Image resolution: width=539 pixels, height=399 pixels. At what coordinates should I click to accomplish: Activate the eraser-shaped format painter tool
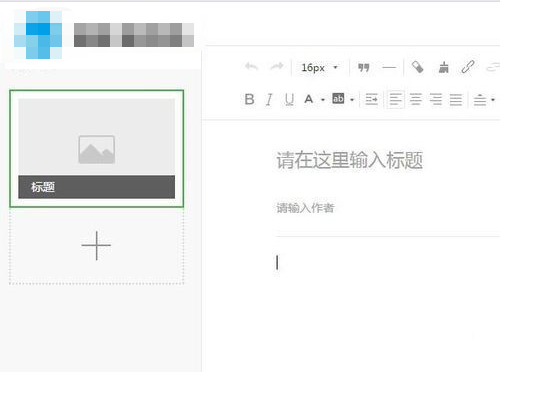[x=417, y=67]
